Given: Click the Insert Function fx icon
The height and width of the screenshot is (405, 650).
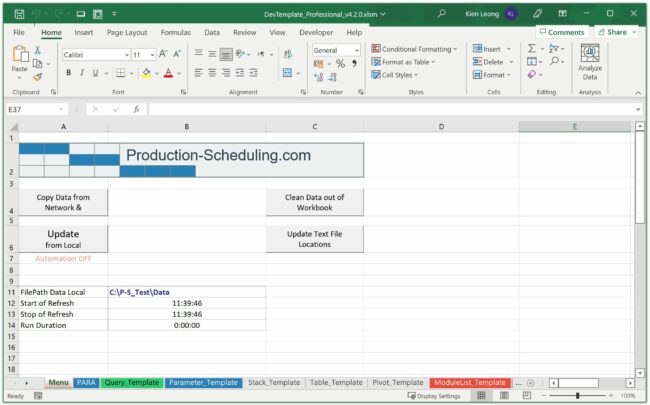Looking at the screenshot, I should point(136,109).
